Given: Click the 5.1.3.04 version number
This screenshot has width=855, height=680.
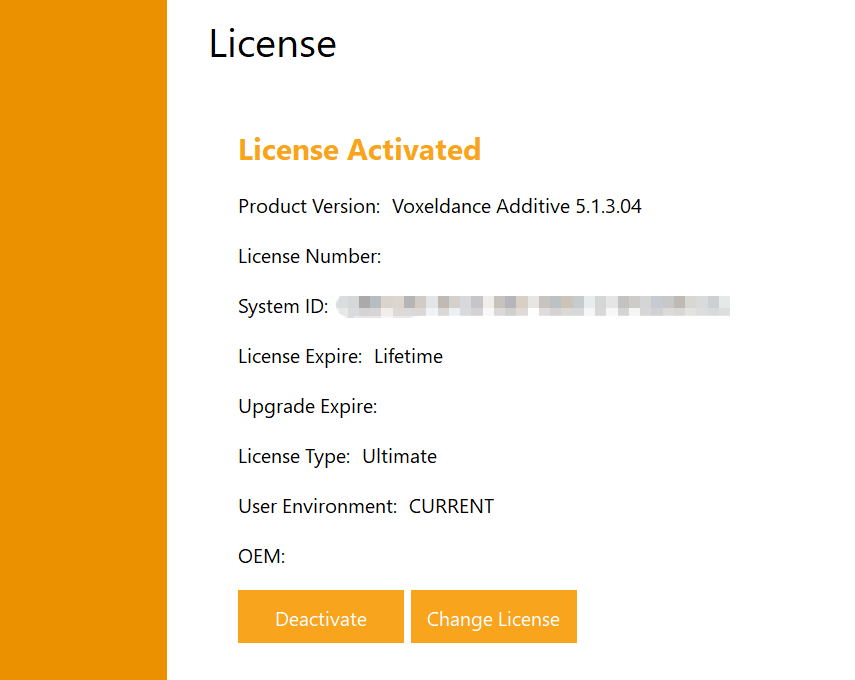Looking at the screenshot, I should (x=608, y=207).
